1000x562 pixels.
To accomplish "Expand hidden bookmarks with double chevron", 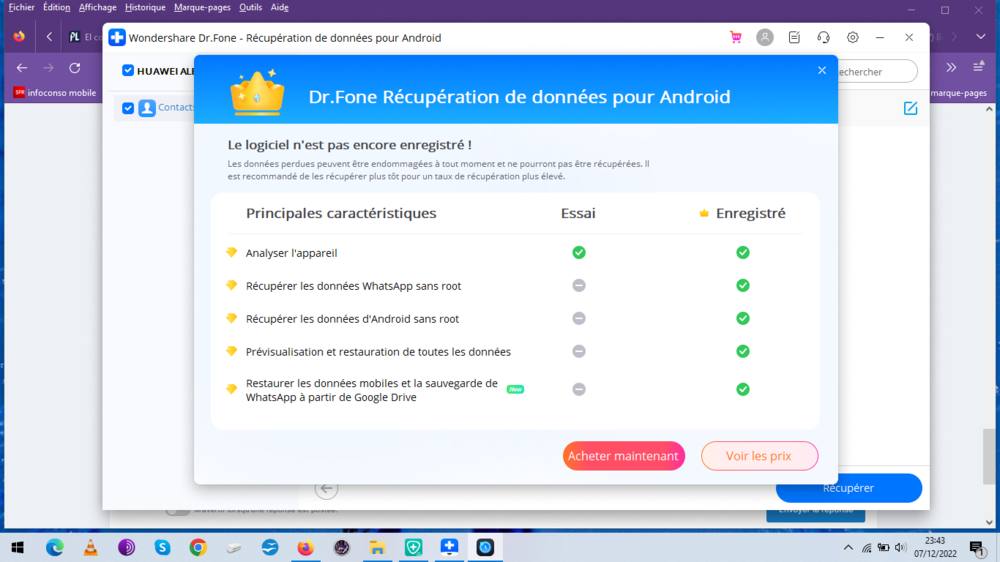I will click(x=951, y=68).
